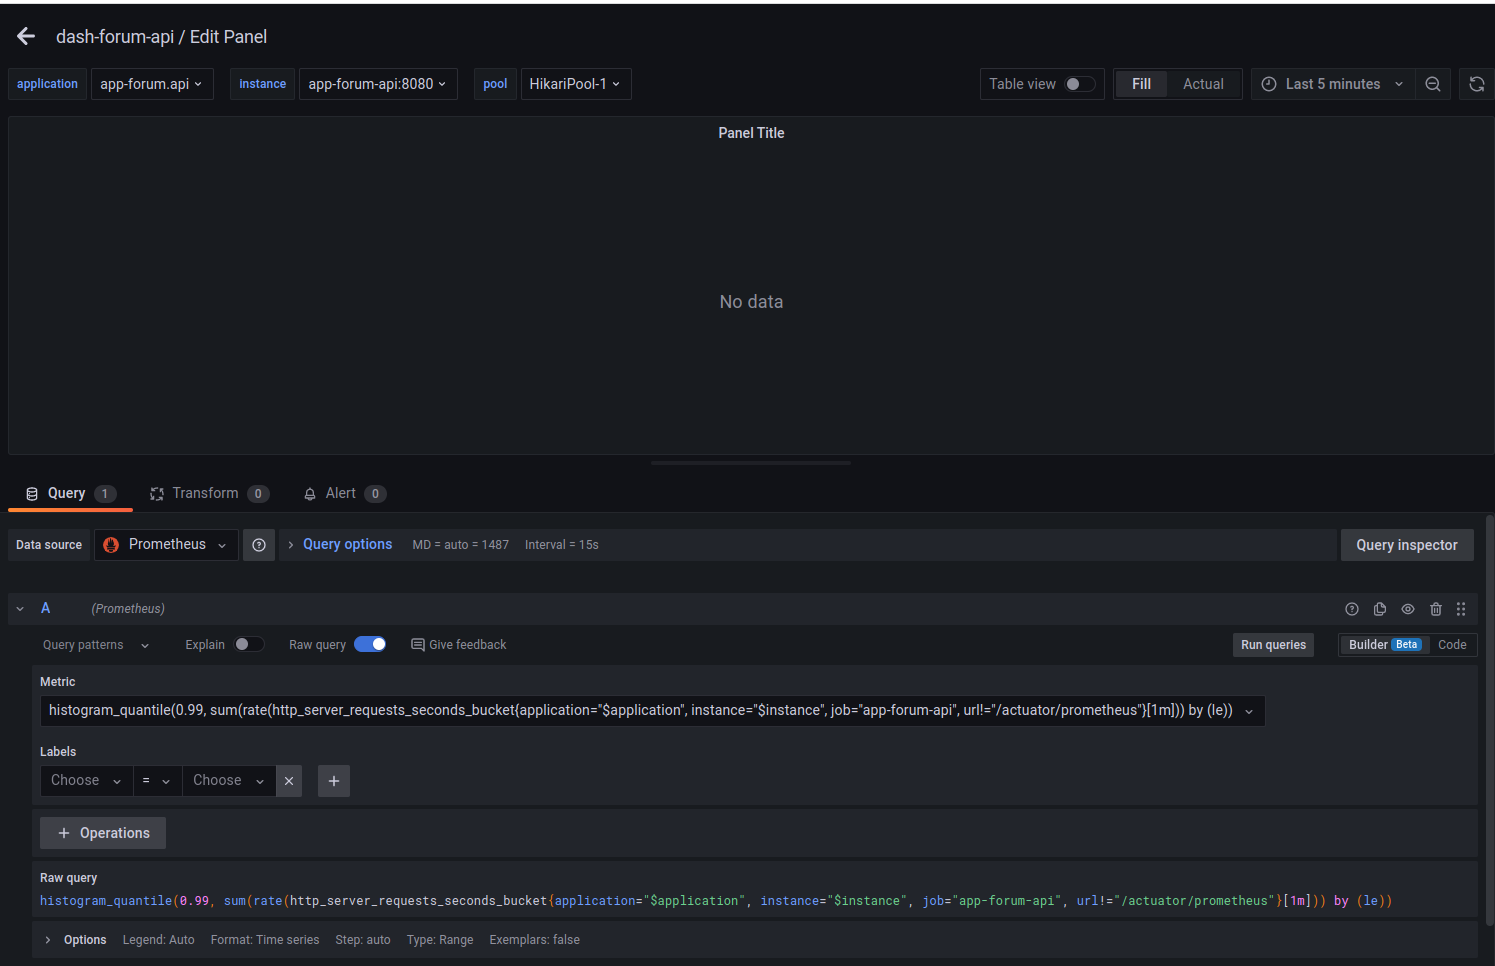Open the pool variable dropdown
This screenshot has height=966, width=1495.
pyautogui.click(x=576, y=84)
